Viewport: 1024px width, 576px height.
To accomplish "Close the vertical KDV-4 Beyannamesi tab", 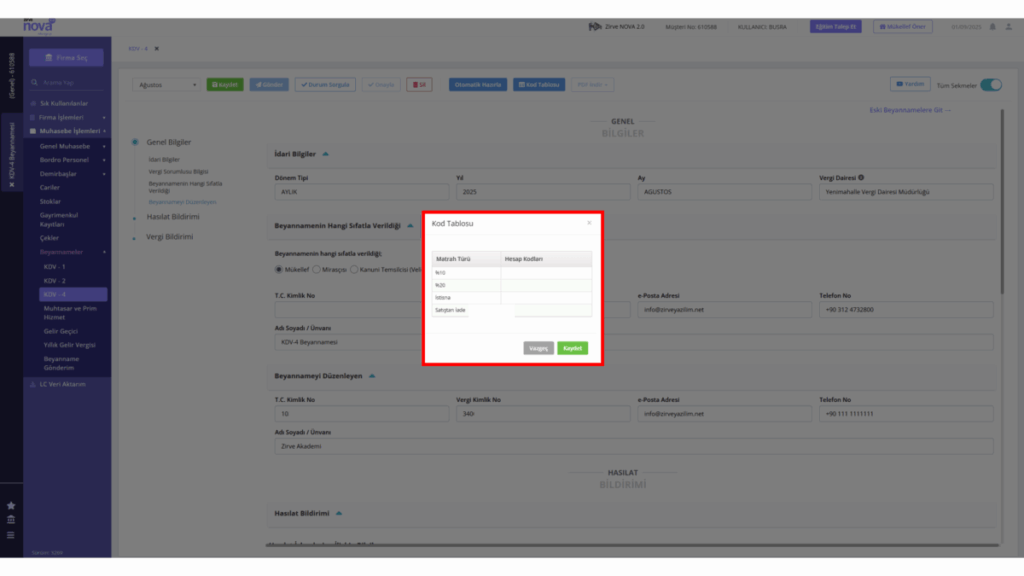I will (x=11, y=185).
